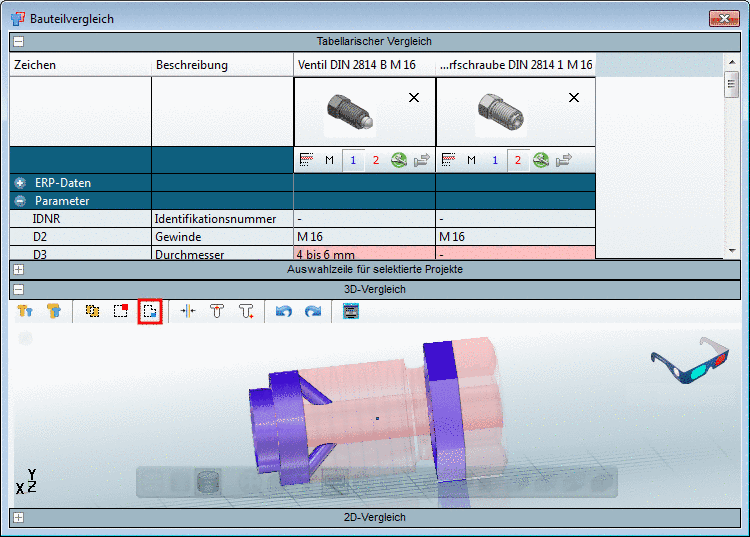
Task: Click the Identifikationsnummer description cell
Action: [222, 219]
